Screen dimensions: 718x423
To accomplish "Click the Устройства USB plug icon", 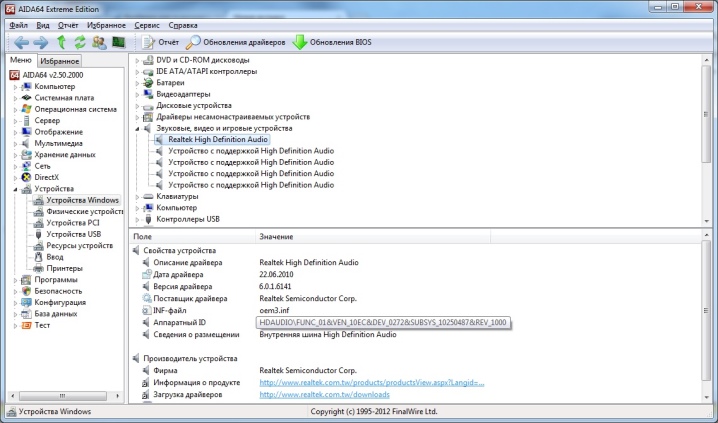I will [38, 234].
